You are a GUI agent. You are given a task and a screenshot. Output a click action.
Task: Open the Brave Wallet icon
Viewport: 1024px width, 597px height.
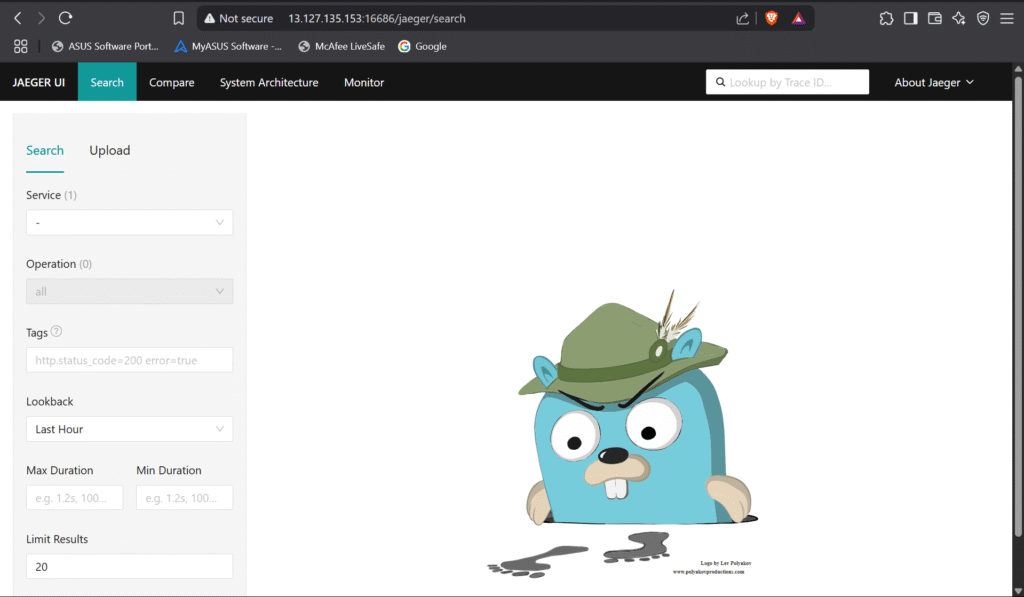[935, 18]
